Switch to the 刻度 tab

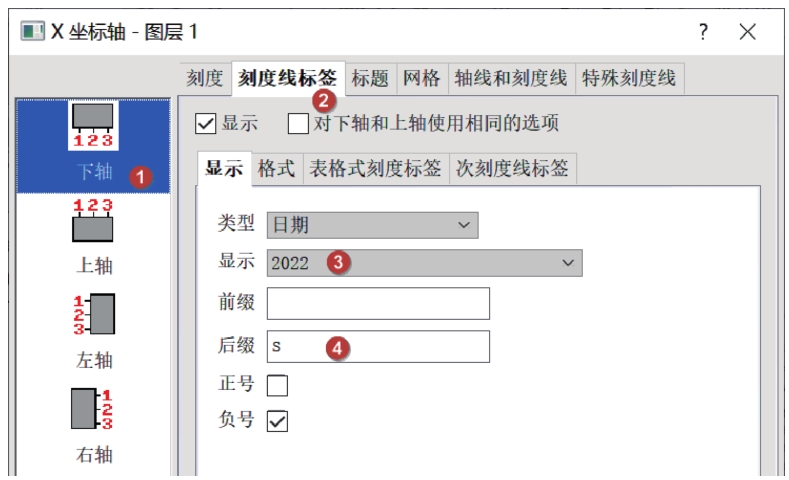coord(205,78)
